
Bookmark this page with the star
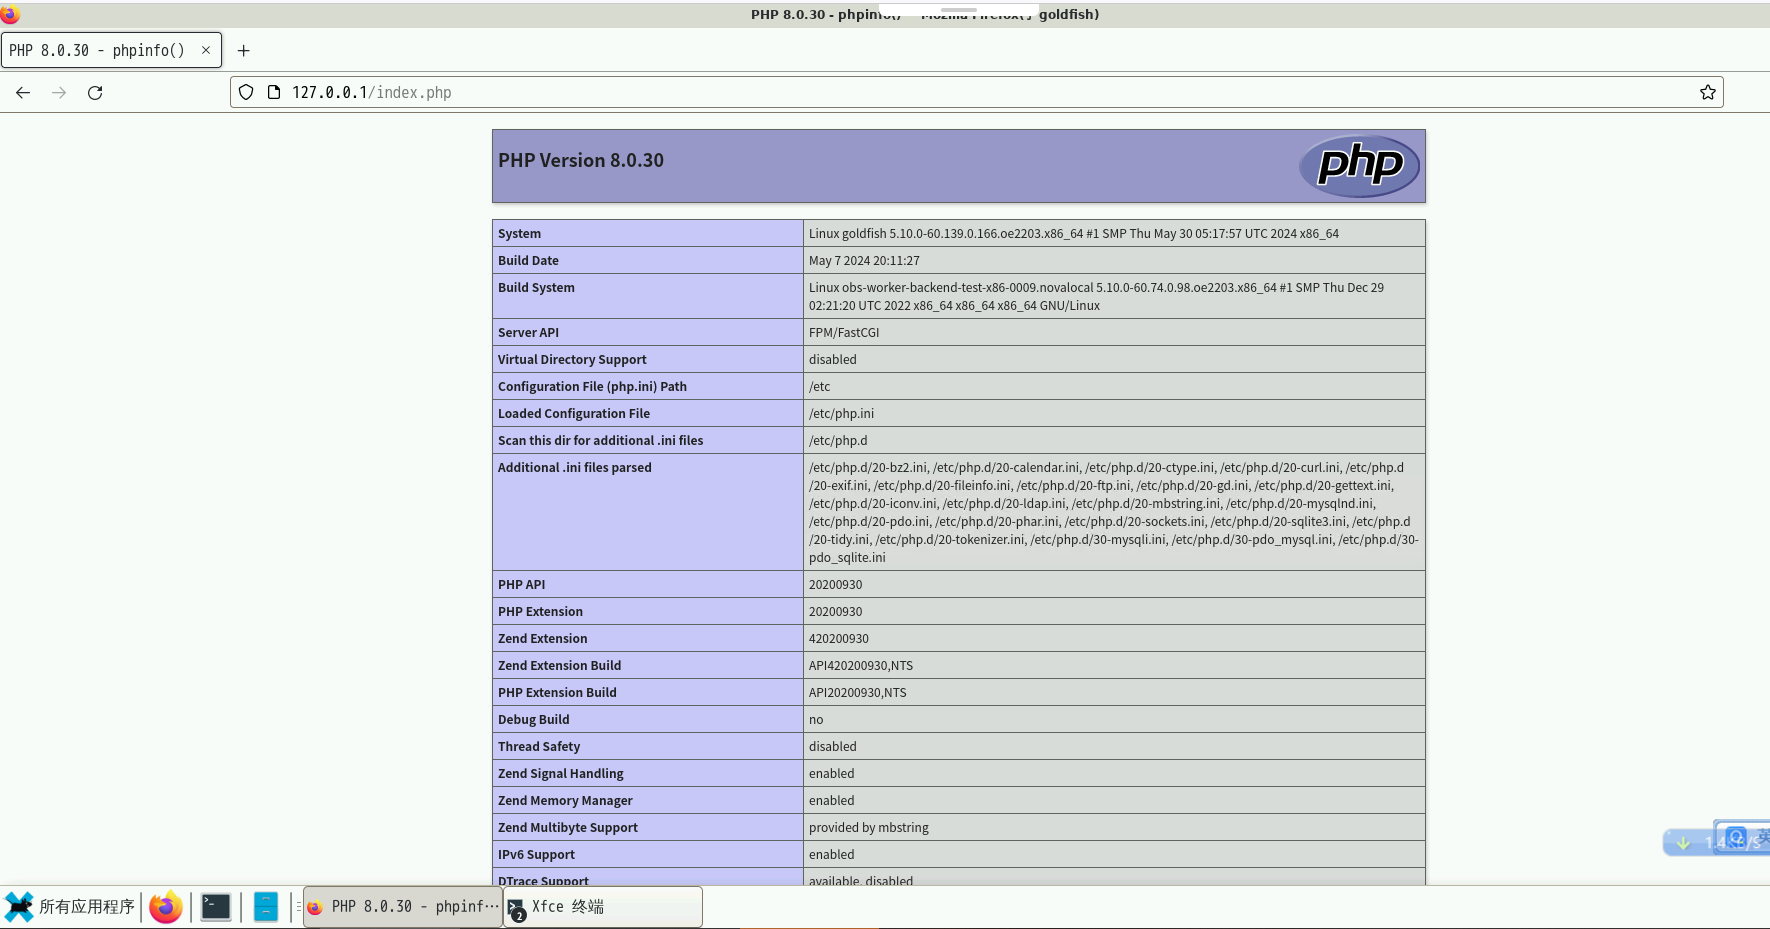tap(1708, 93)
